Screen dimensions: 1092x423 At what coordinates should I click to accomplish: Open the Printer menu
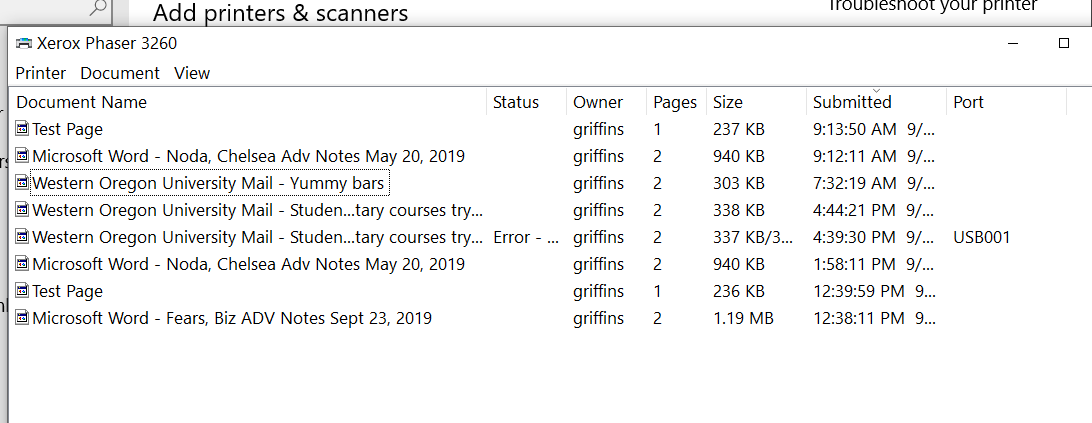pos(41,73)
